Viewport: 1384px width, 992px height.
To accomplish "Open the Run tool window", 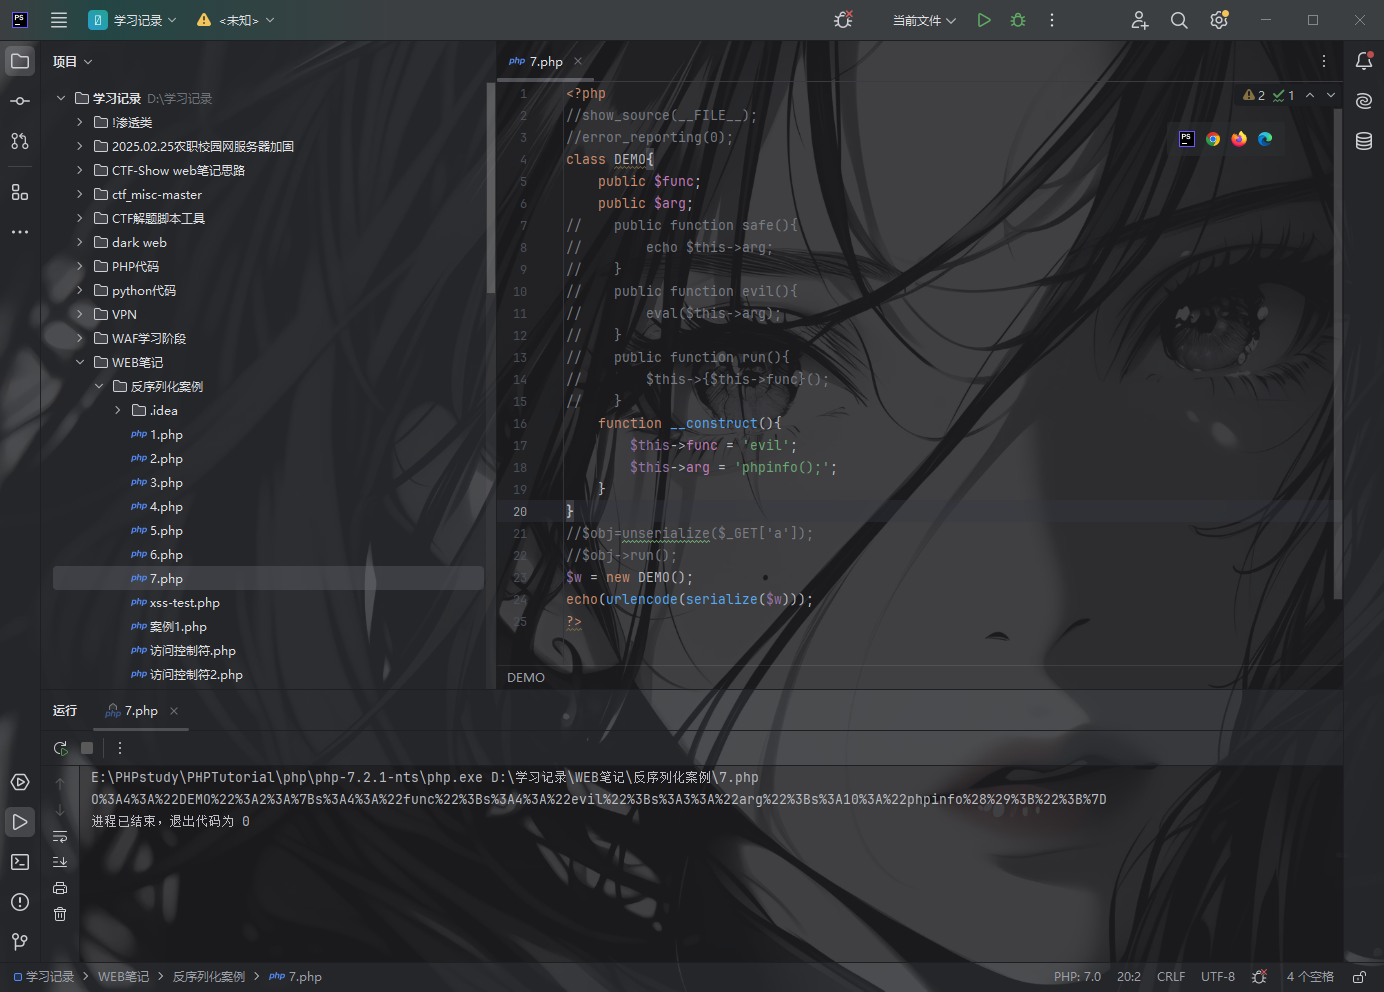I will click(x=20, y=822).
